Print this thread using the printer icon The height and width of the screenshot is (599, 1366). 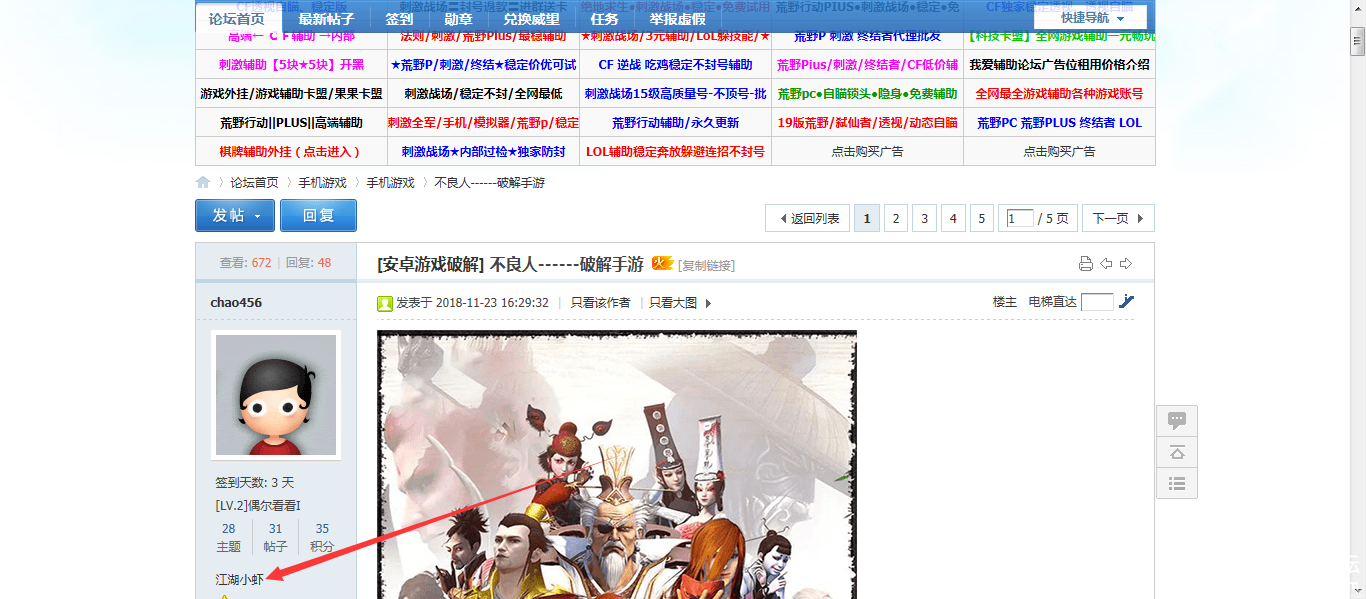[1086, 264]
